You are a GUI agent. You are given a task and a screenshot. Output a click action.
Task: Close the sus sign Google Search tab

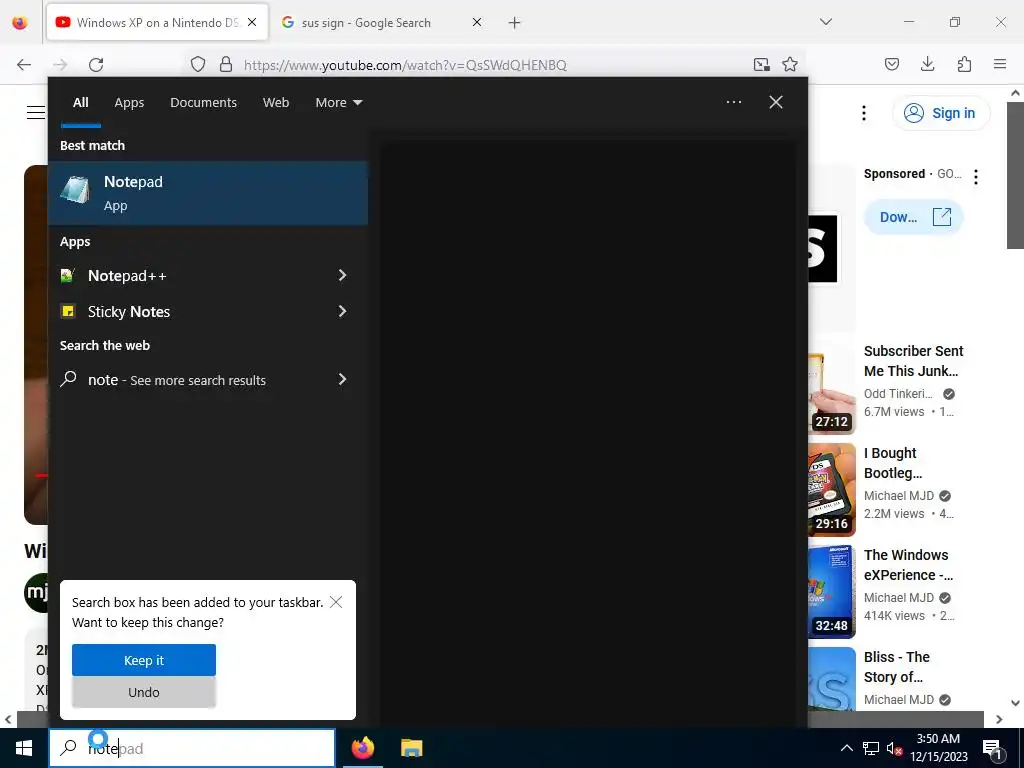coord(477,22)
